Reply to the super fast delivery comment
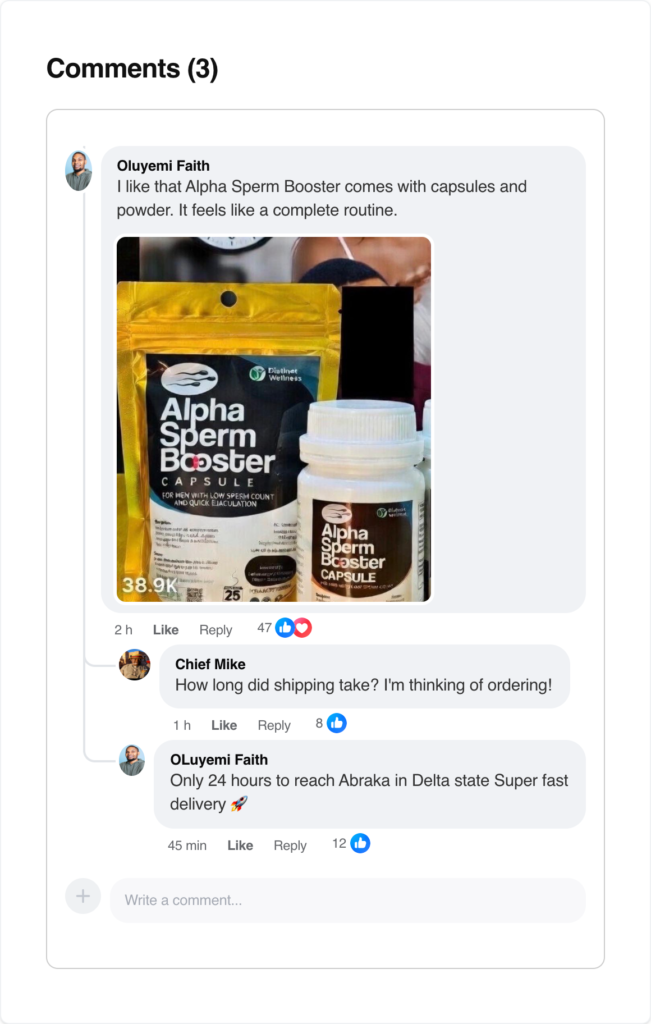This screenshot has width=651, height=1024. pos(290,845)
